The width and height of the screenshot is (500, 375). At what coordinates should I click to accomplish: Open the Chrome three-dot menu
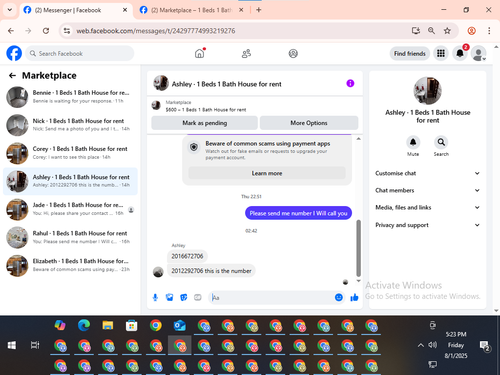tap(489, 31)
